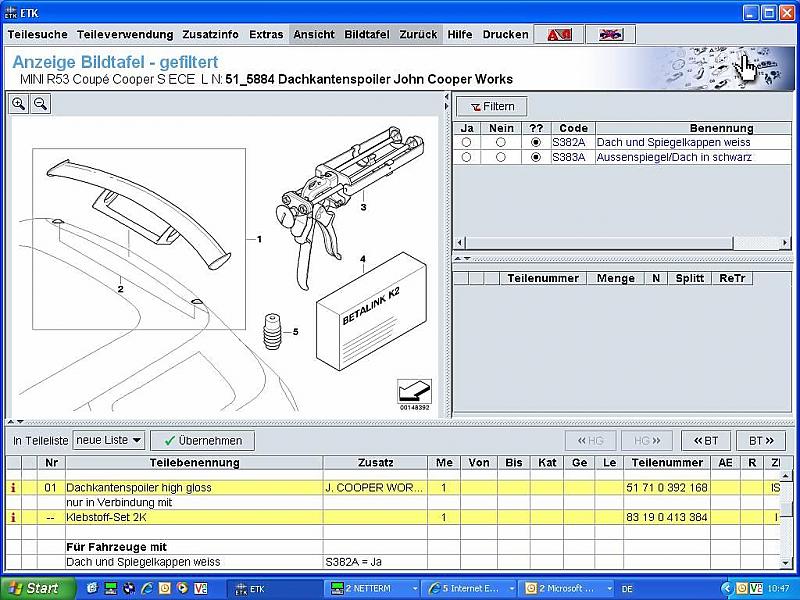Screen dimensions: 800x600
Task: Click BMW logo icon in quick launch
Action: point(128,588)
